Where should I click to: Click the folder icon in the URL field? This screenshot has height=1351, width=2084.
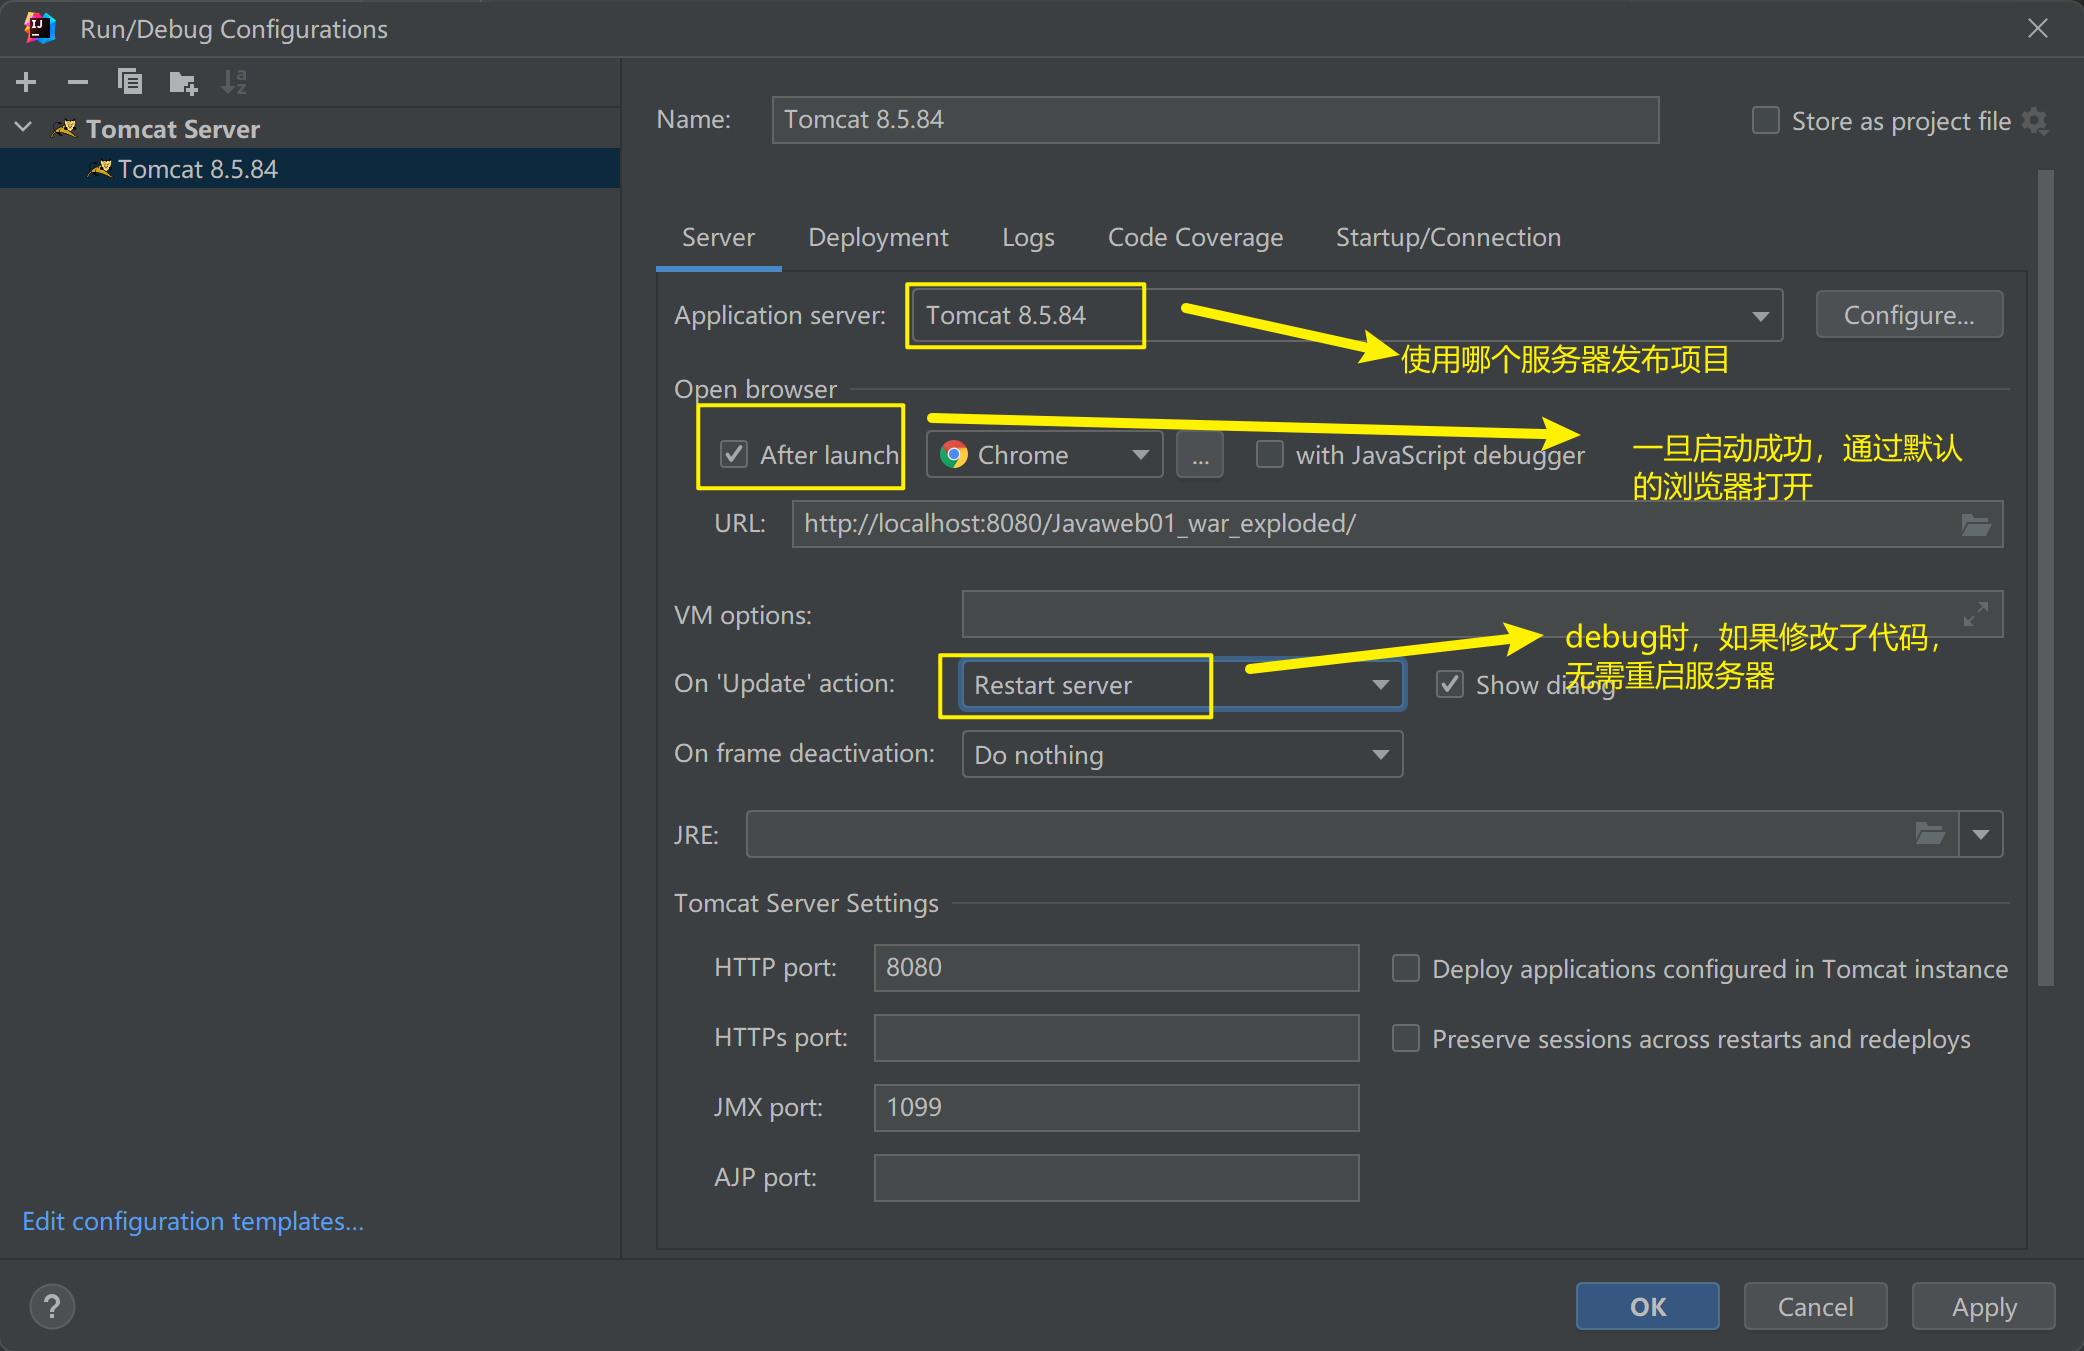tap(1975, 525)
